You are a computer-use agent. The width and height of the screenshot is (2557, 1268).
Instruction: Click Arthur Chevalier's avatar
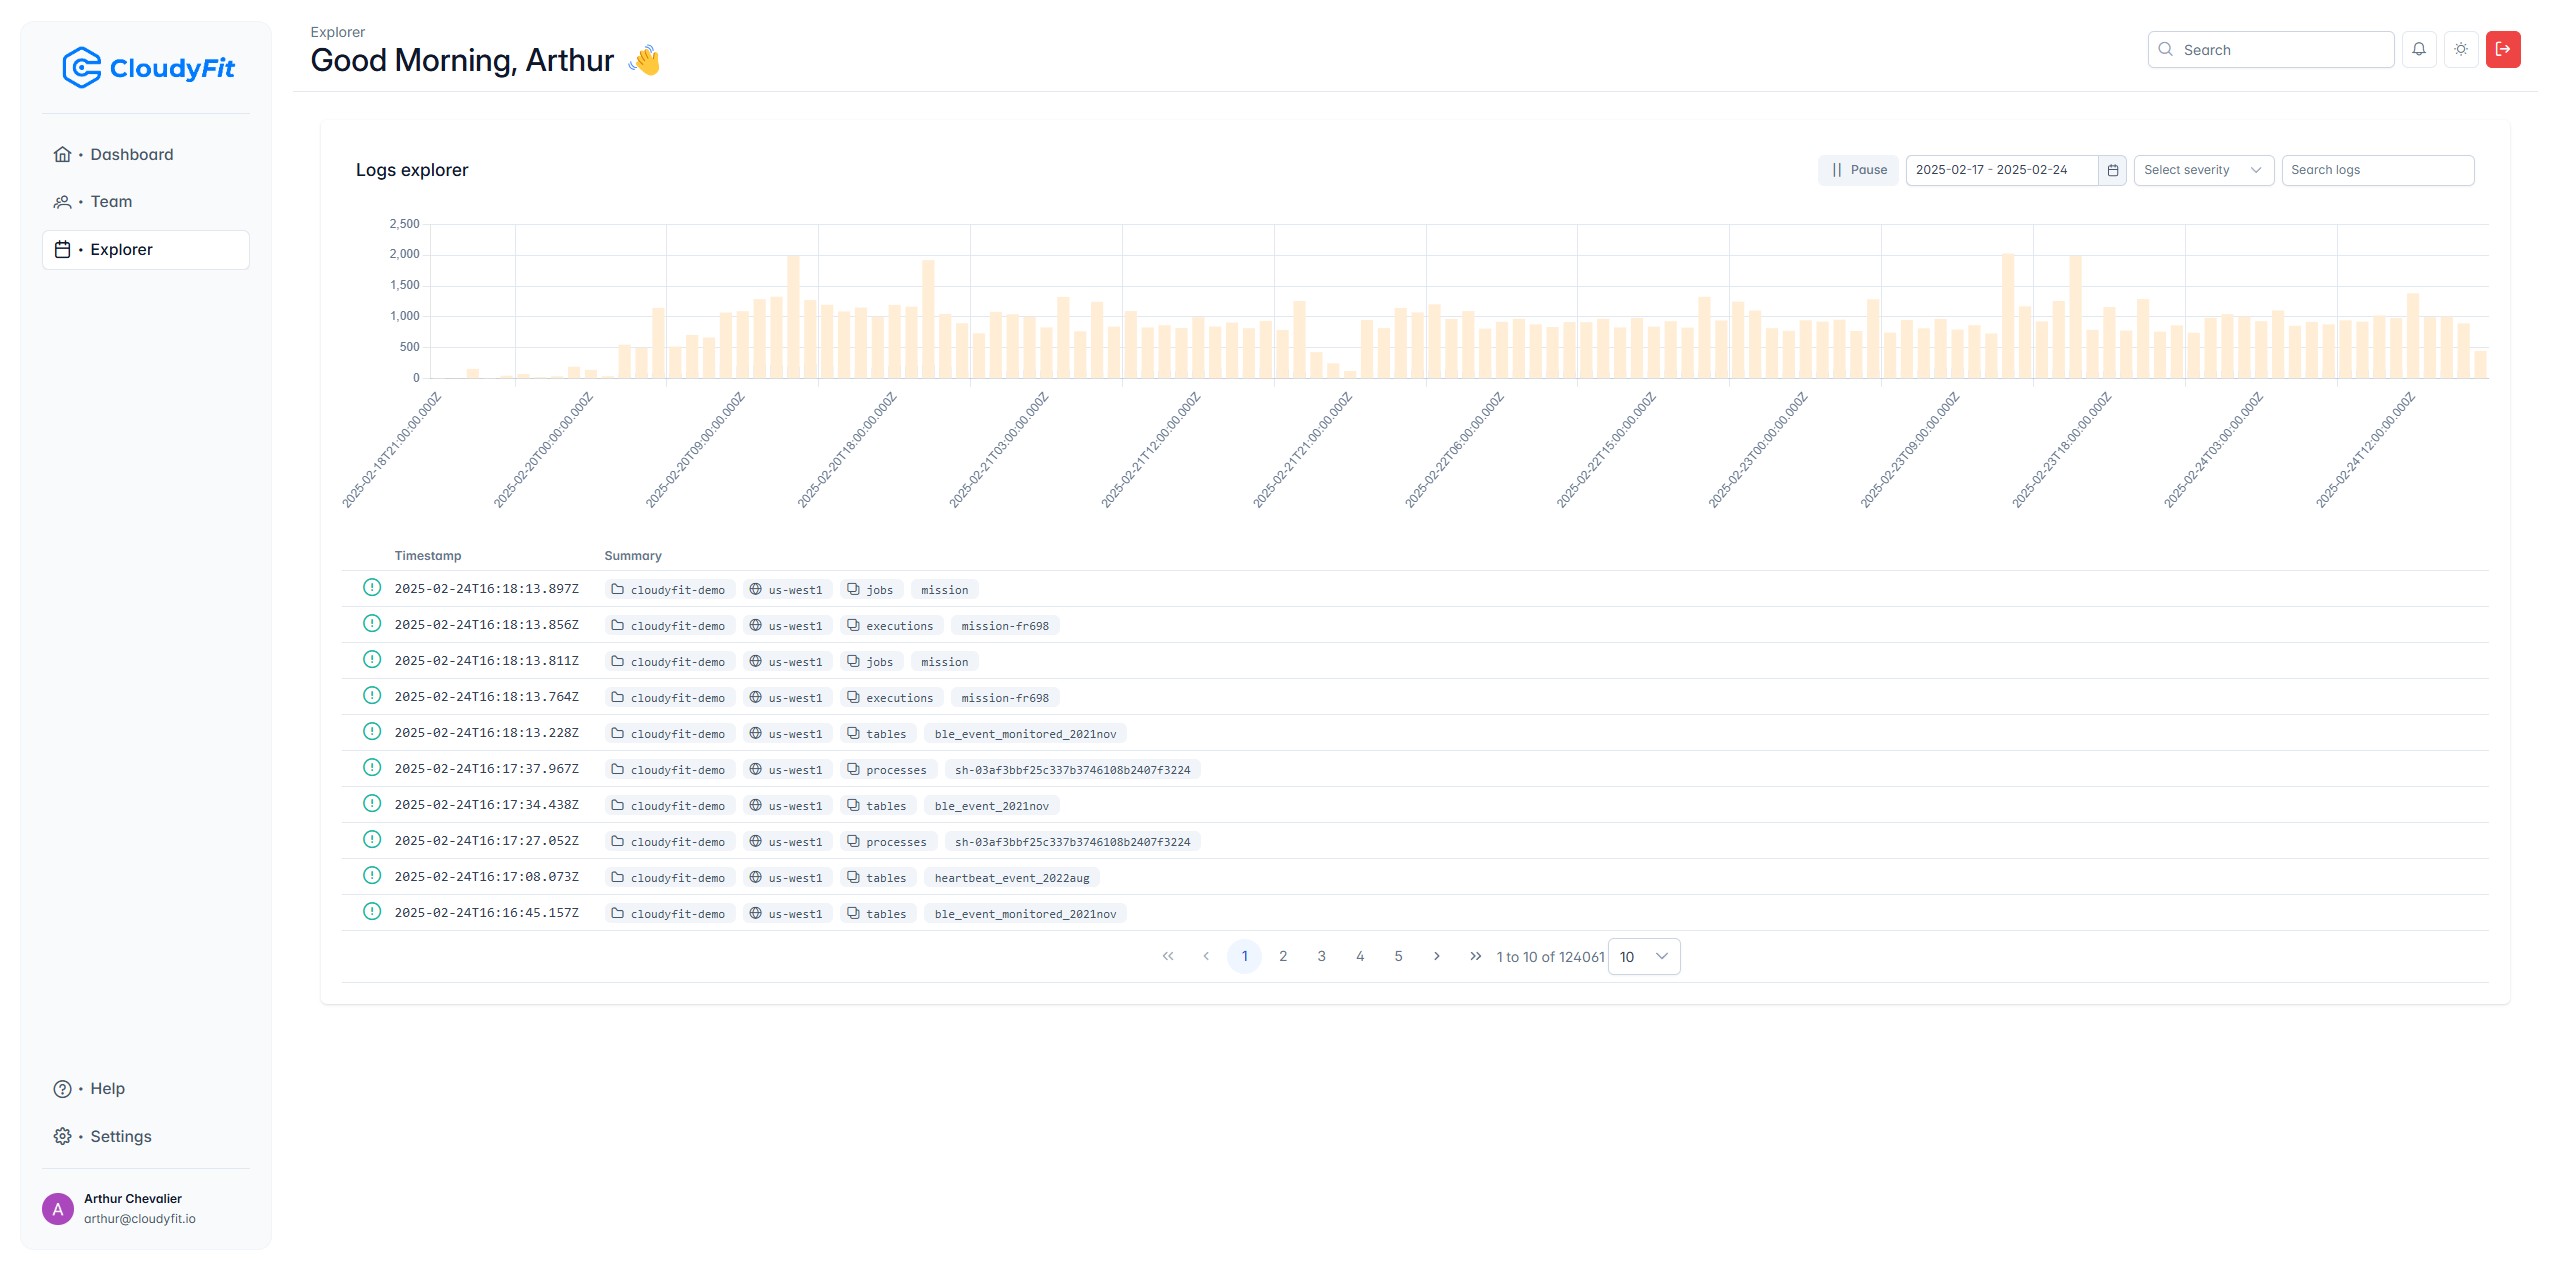(x=58, y=1207)
